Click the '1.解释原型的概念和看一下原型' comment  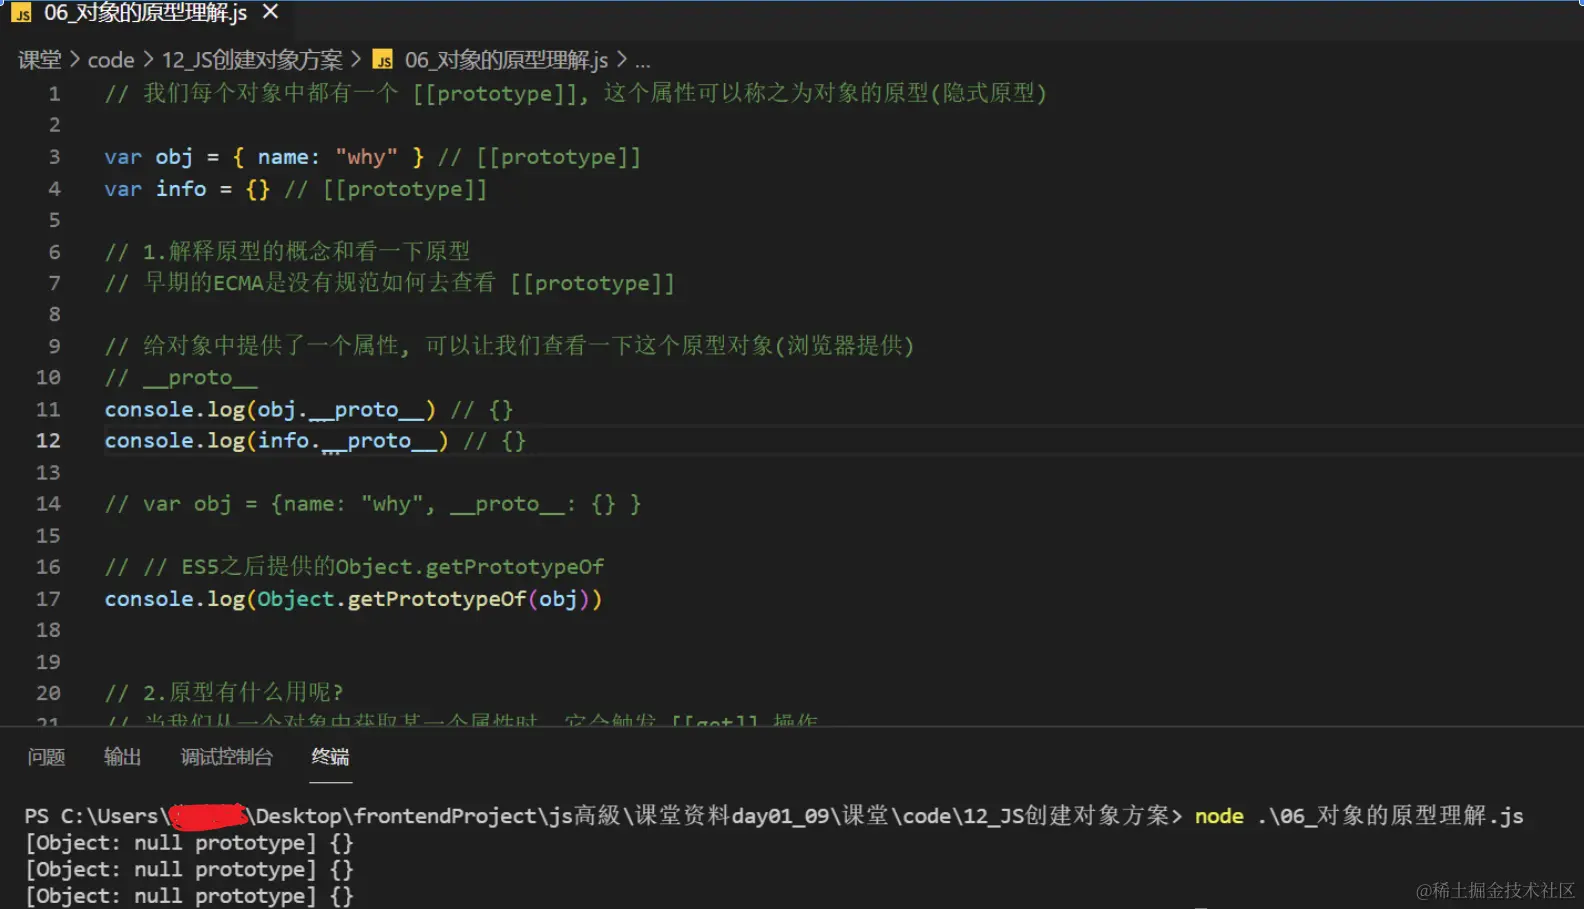(287, 251)
